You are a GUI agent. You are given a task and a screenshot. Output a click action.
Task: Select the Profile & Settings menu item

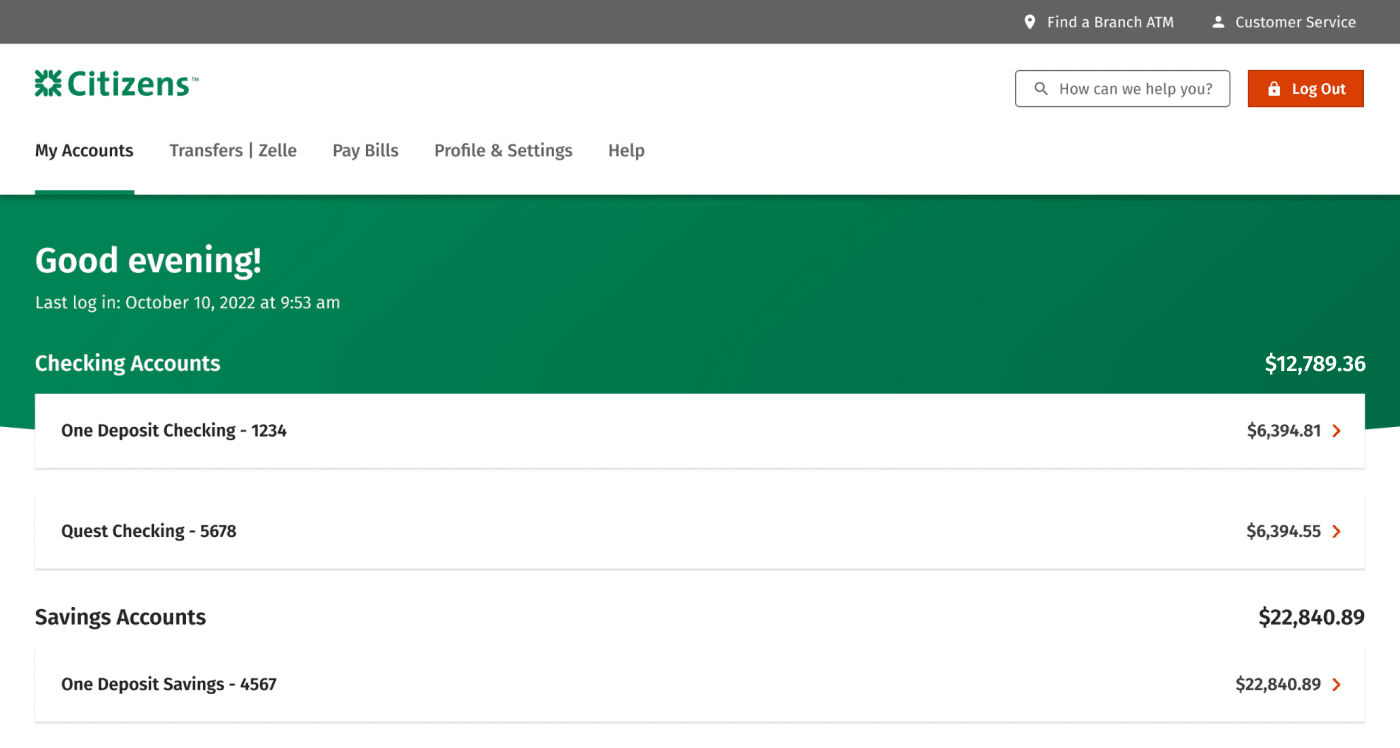[503, 150]
